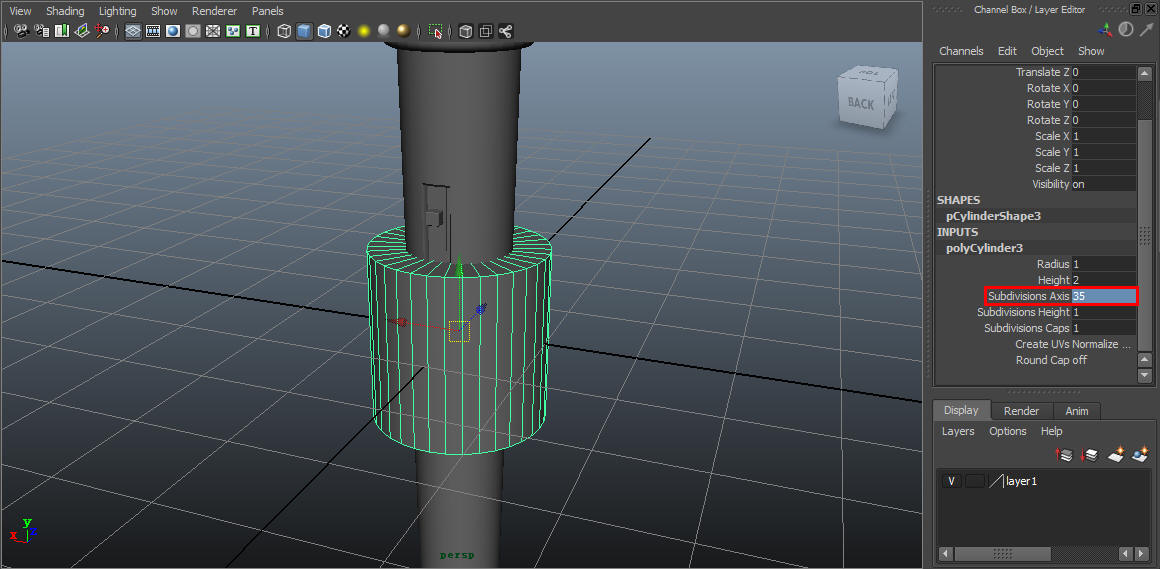Screen dimensions: 1160x569
Task: Toggle the Round Cap off value
Action: point(1079,360)
